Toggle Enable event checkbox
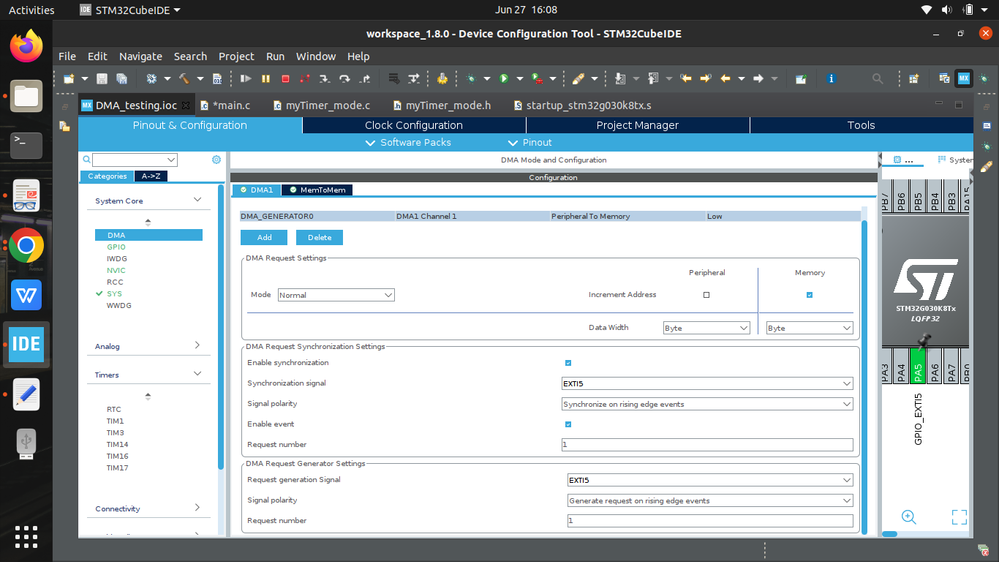This screenshot has height=562, width=999. point(568,424)
